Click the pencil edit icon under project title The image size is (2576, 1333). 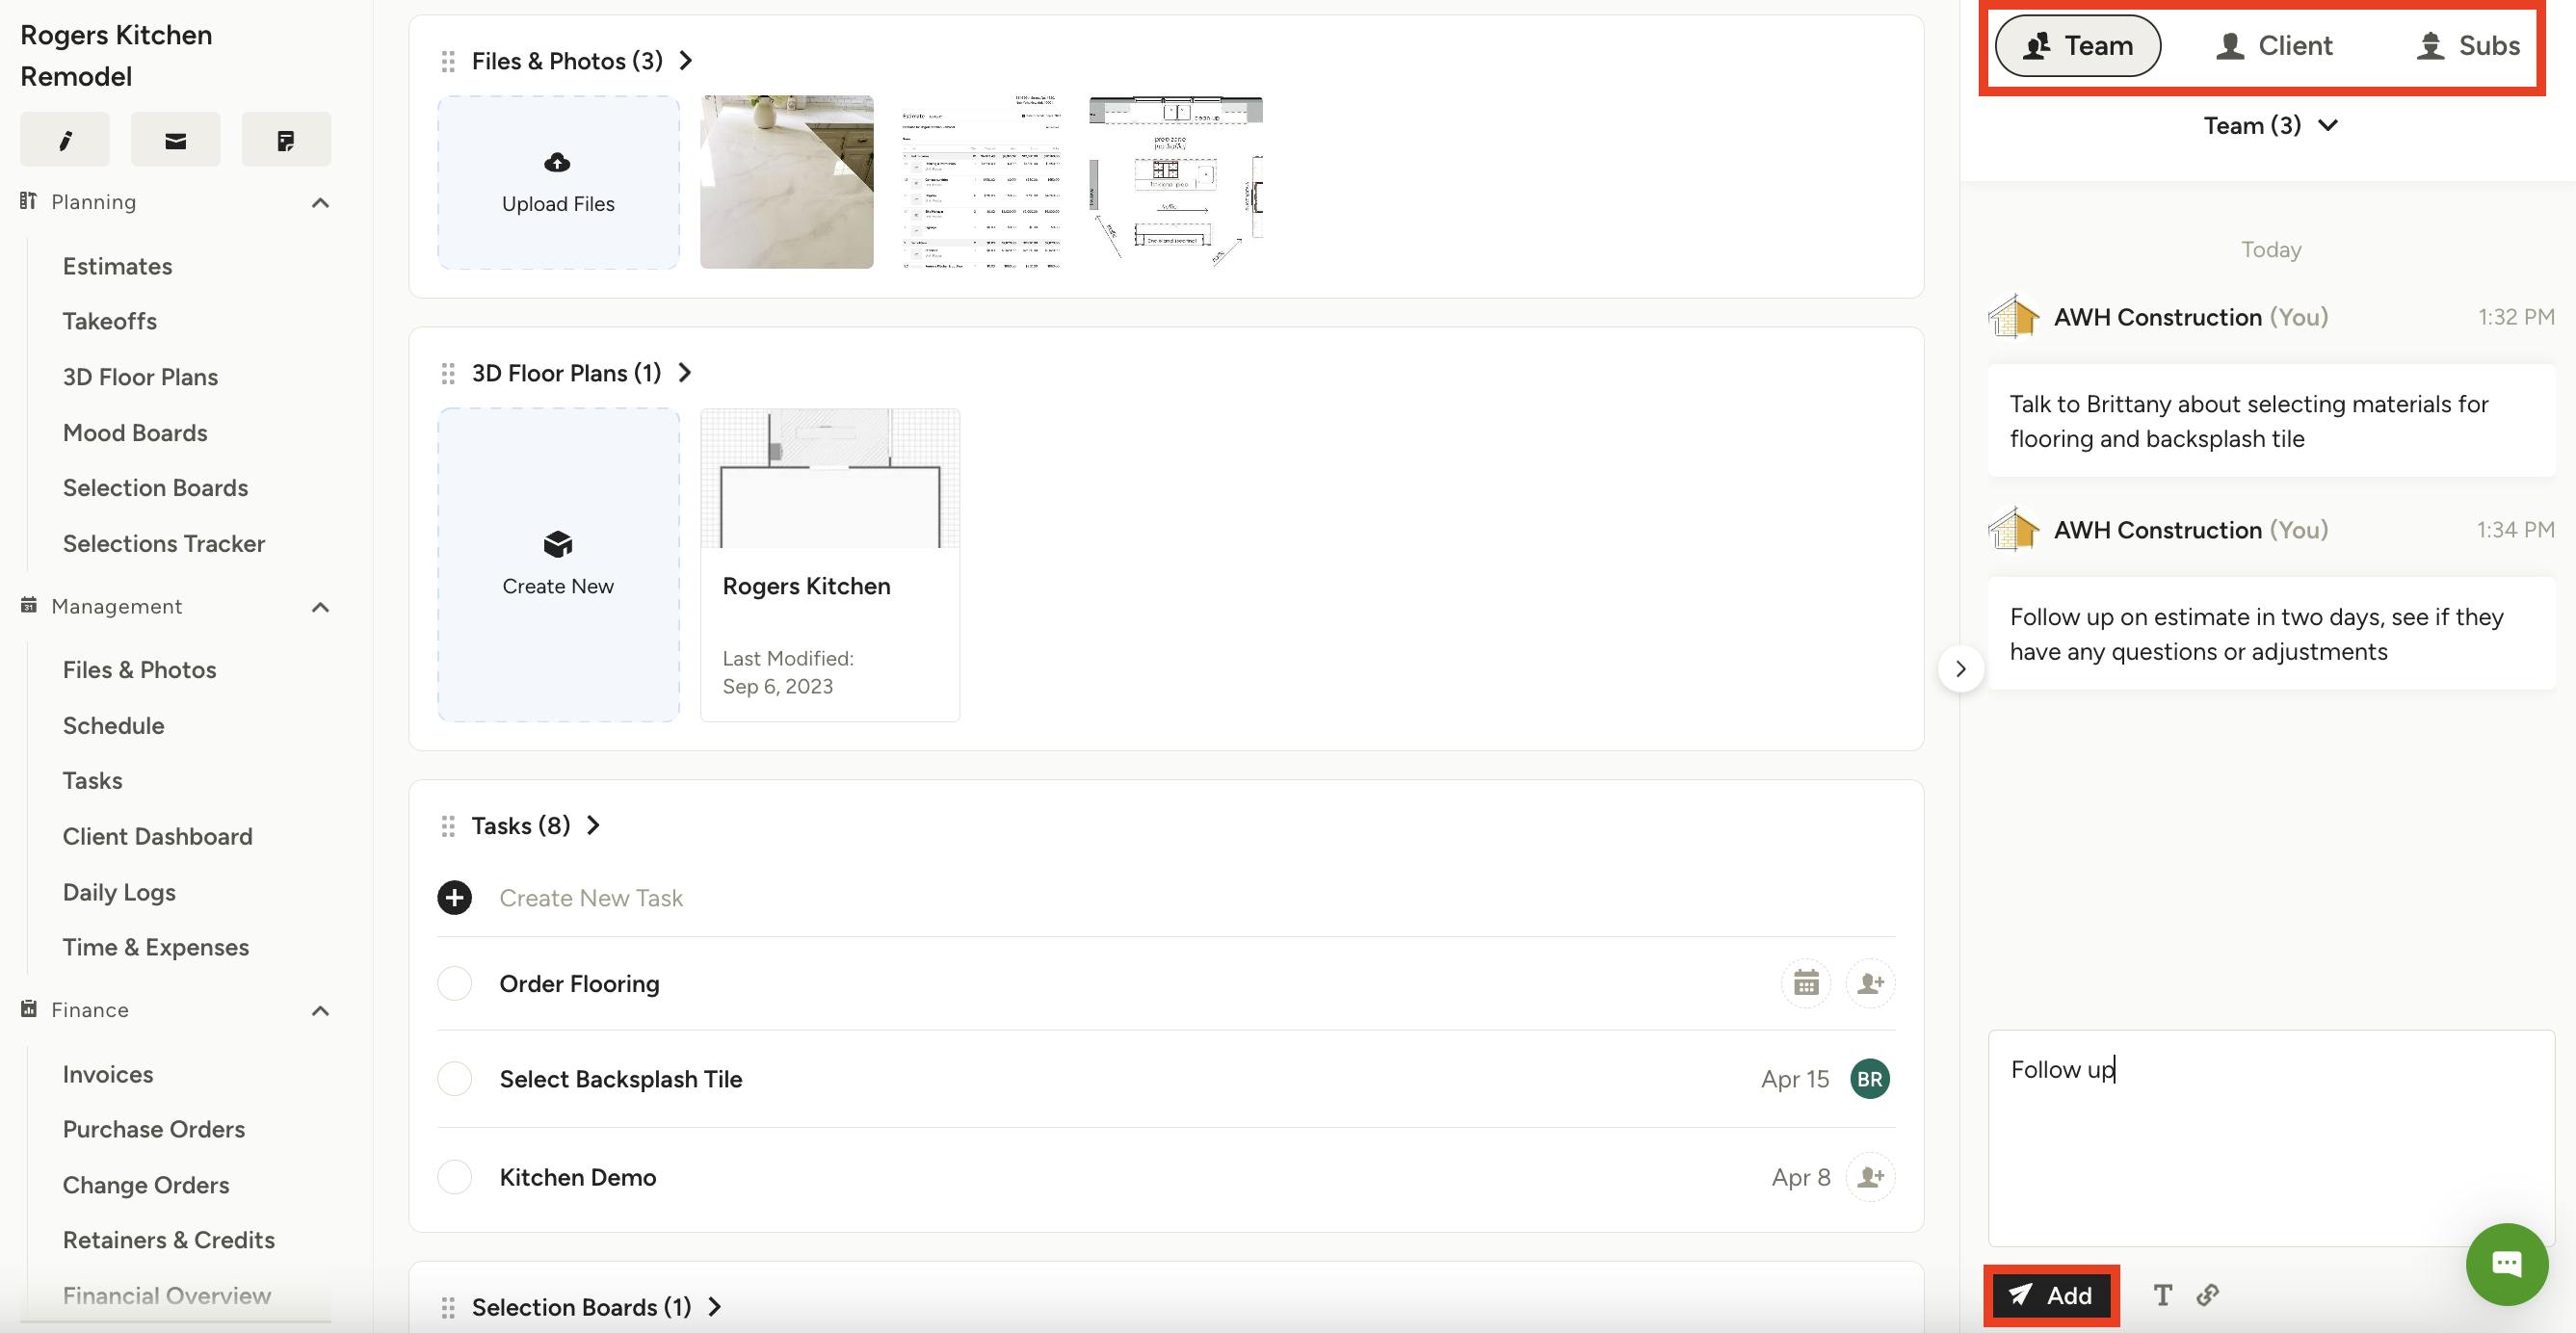point(64,139)
